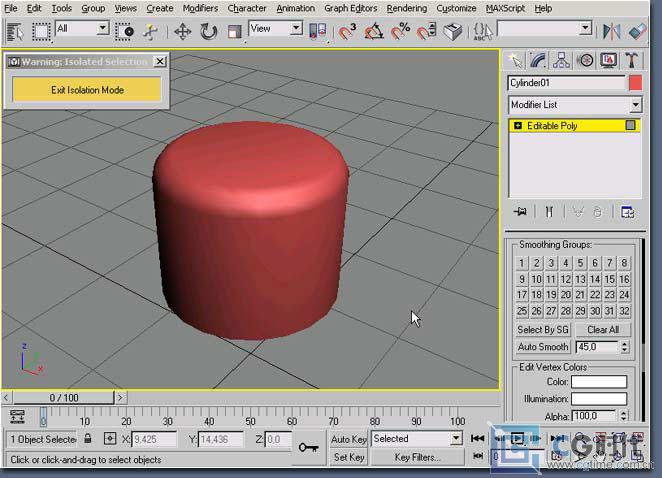The image size is (662, 478).
Task: Toggle Percent Snap
Action: click(400, 32)
